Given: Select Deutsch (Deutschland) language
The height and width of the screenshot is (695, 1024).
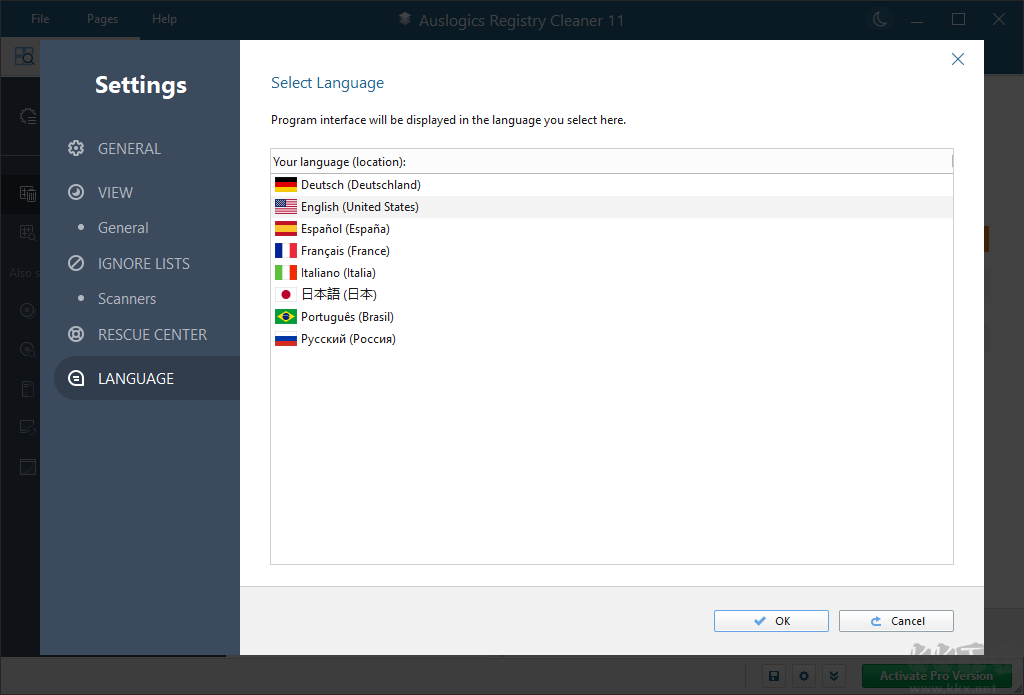Looking at the screenshot, I should point(611,185).
